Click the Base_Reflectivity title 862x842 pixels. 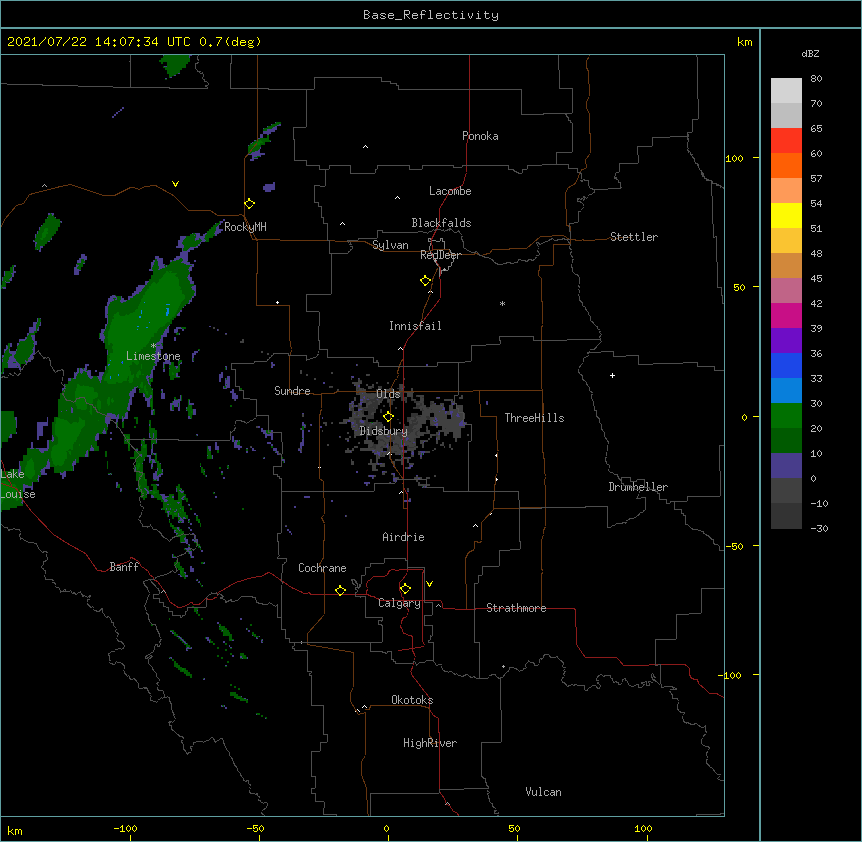pos(431,15)
